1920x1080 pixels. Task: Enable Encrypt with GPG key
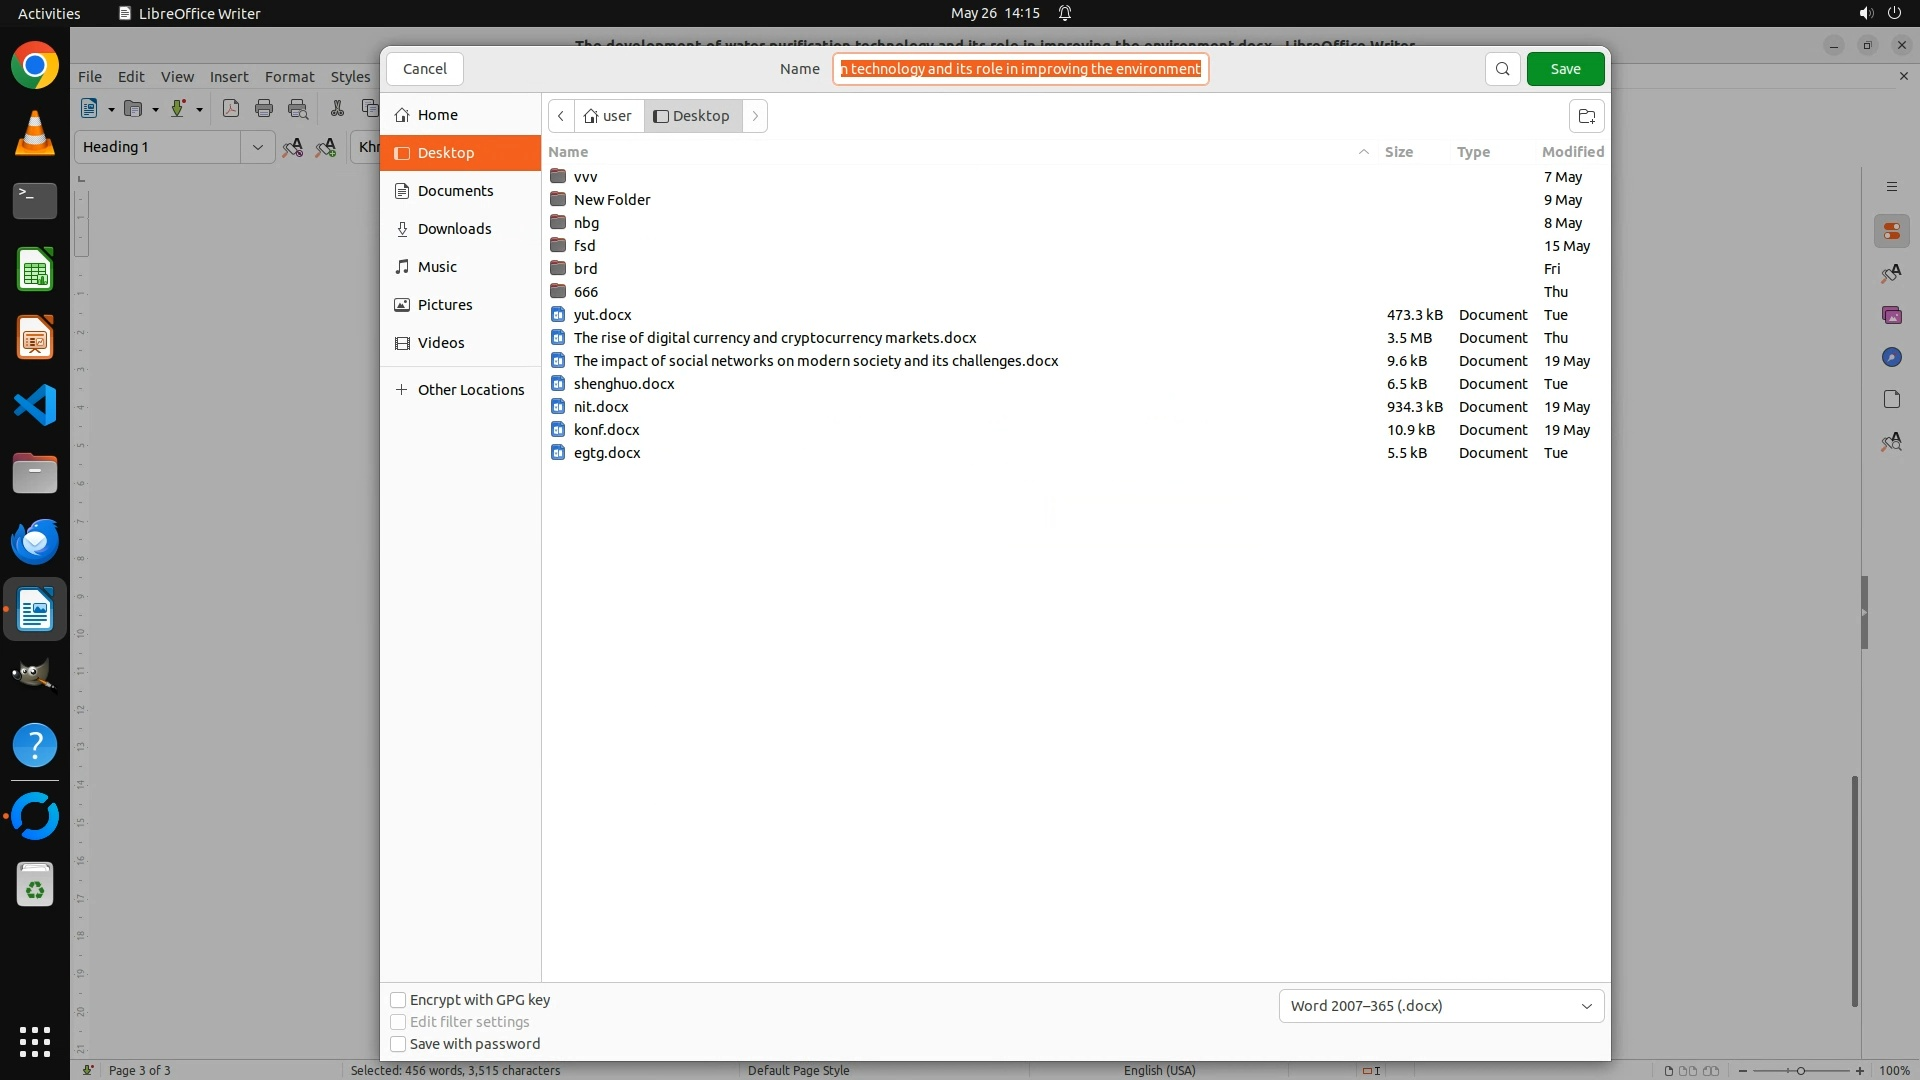(x=398, y=1000)
